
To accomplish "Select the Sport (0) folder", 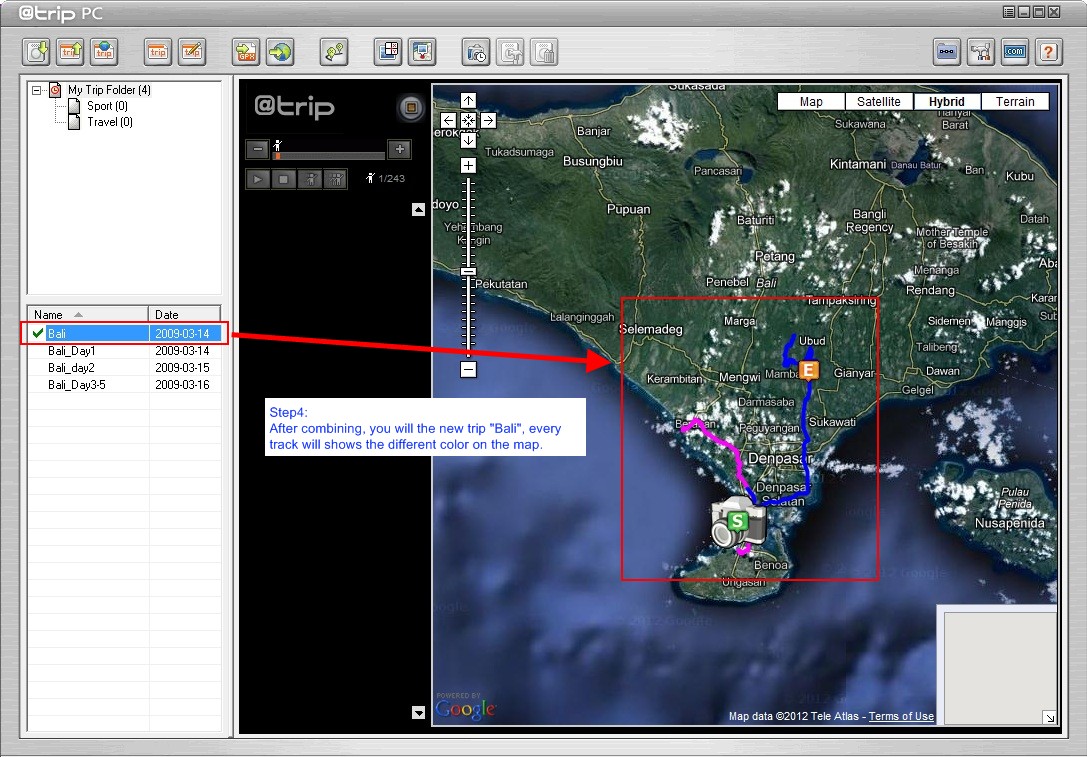I will [107, 106].
